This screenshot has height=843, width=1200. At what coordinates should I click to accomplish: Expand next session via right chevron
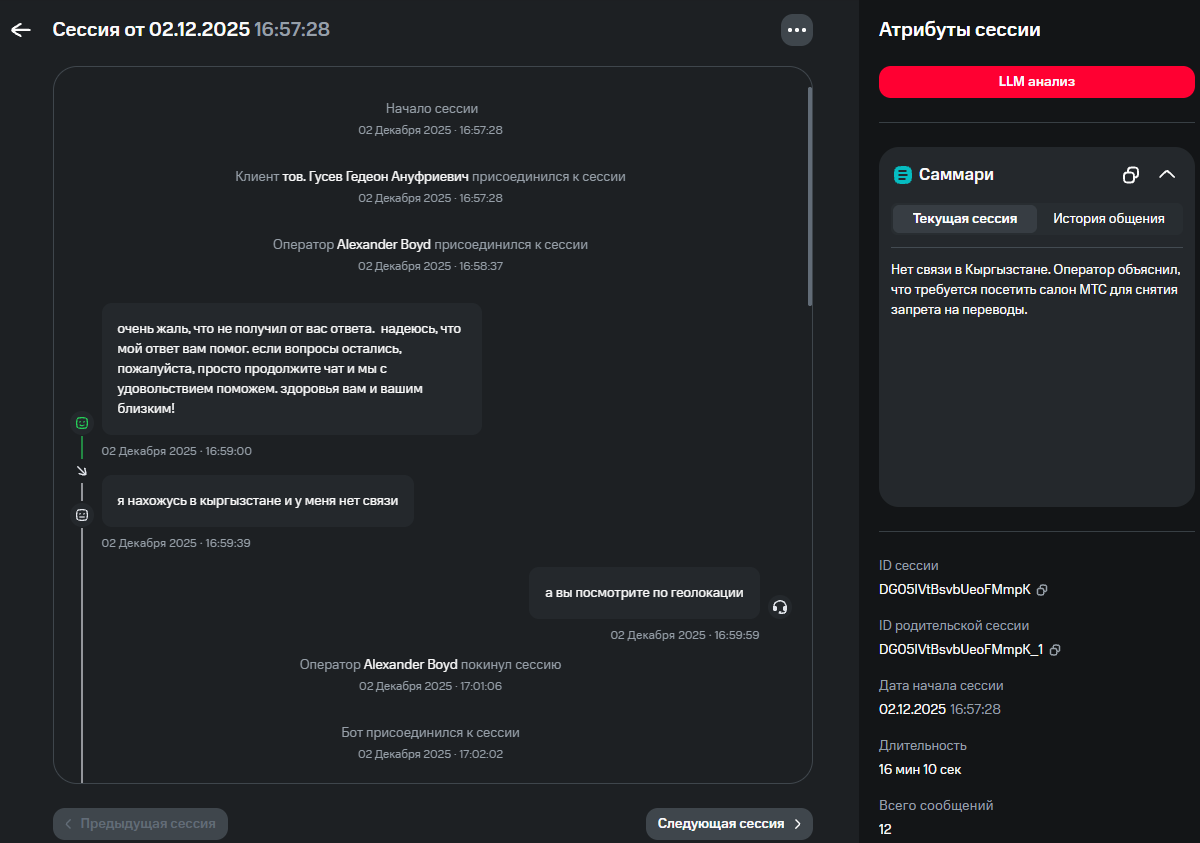(x=798, y=824)
